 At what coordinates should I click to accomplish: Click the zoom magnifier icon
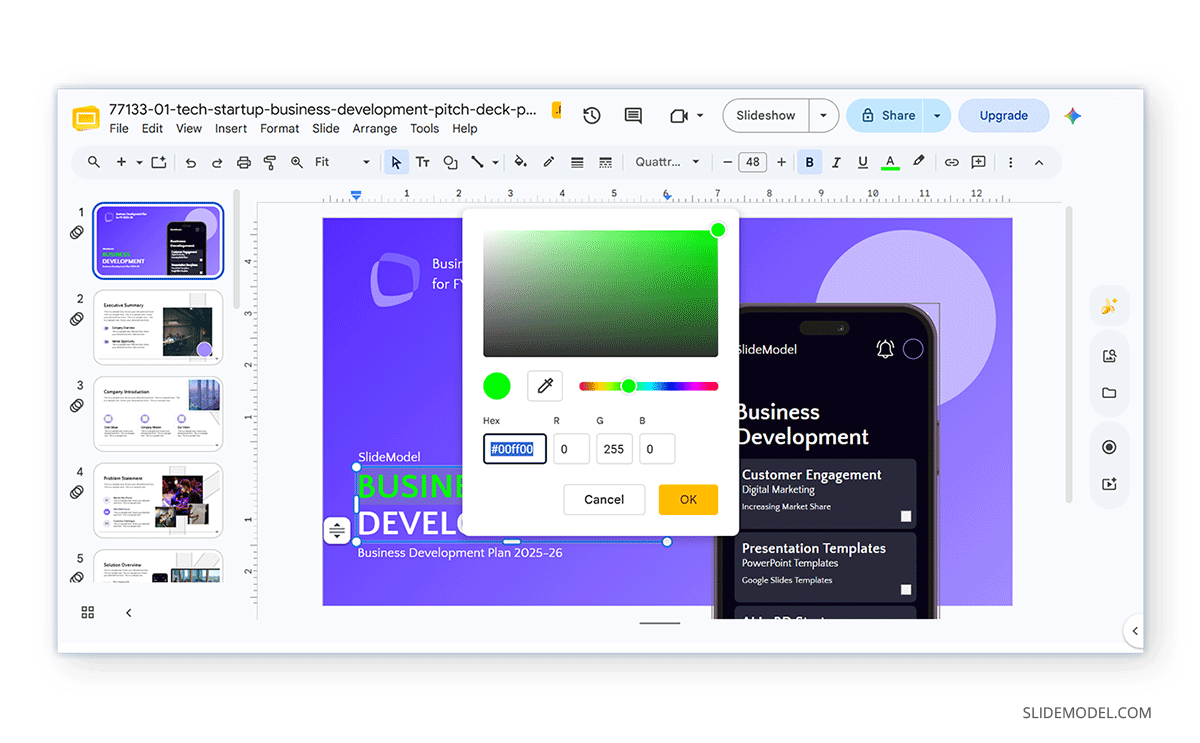click(297, 162)
